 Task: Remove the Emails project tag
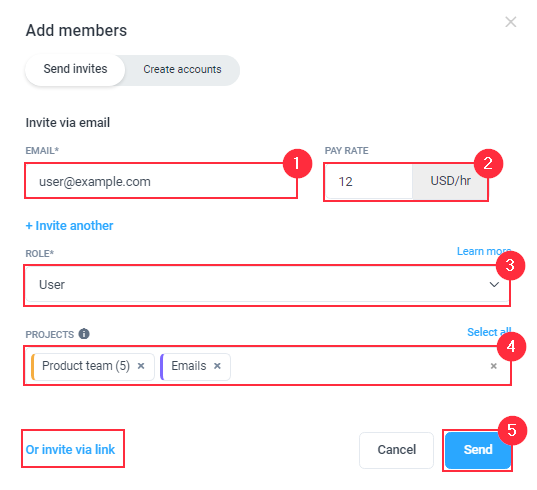pos(217,366)
